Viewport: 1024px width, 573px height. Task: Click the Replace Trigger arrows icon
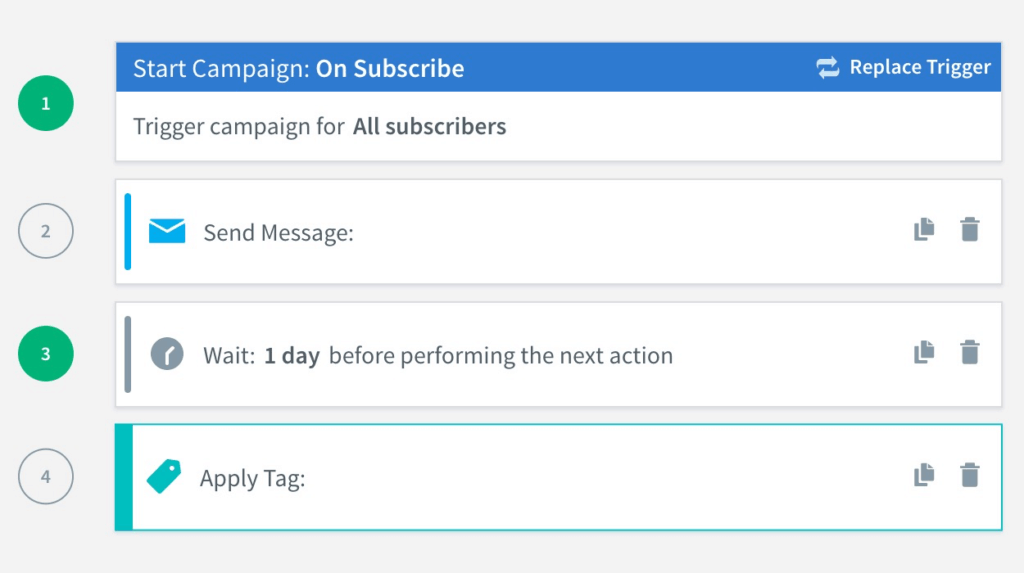[827, 67]
